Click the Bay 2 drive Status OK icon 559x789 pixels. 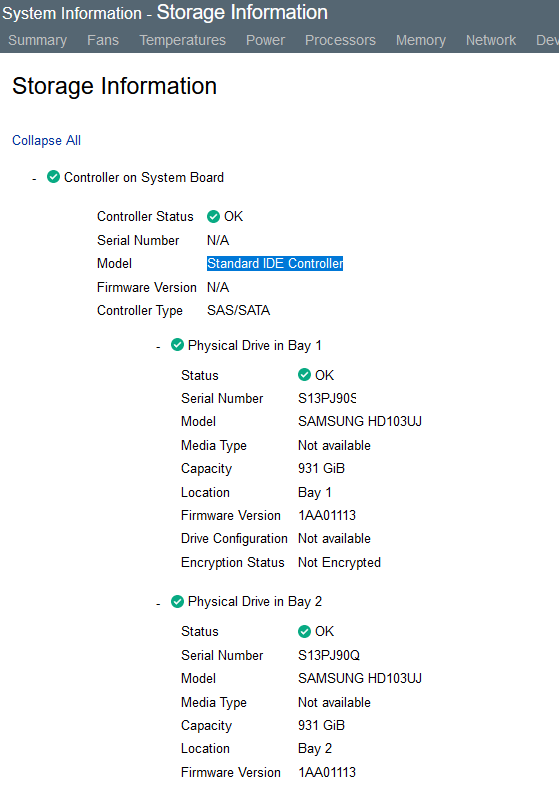tap(304, 631)
